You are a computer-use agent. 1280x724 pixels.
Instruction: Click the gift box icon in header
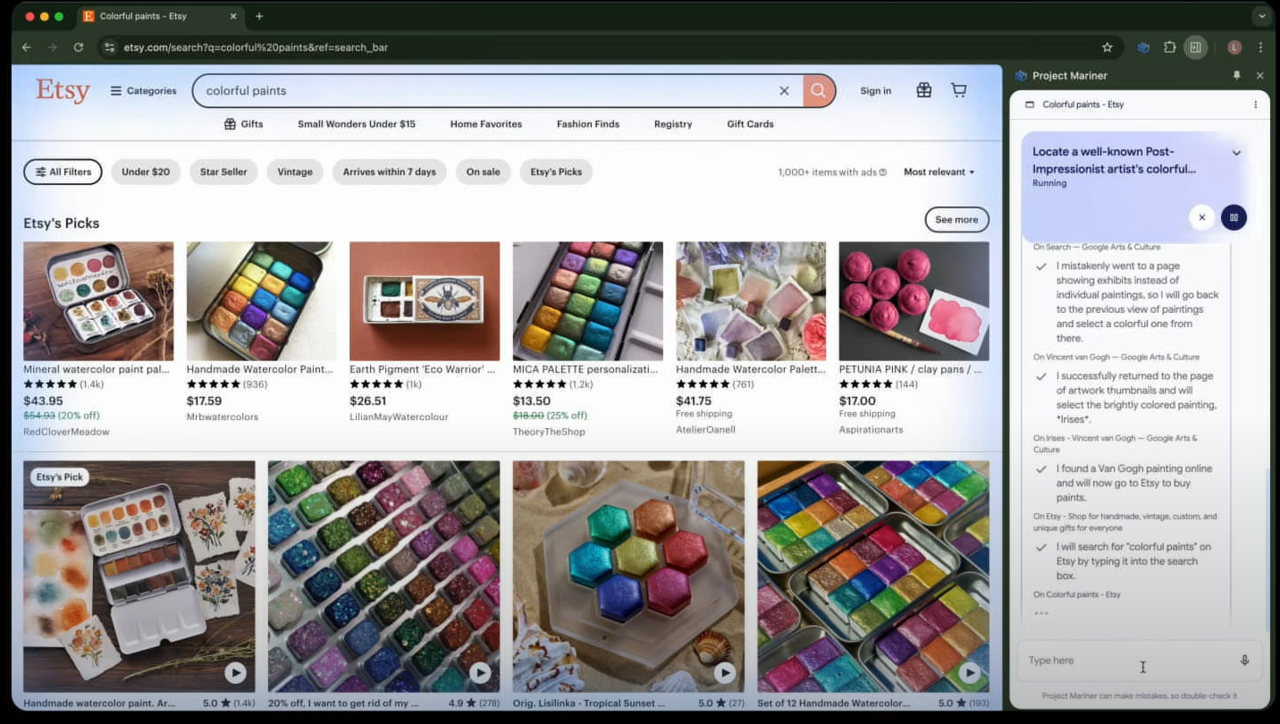[924, 91]
